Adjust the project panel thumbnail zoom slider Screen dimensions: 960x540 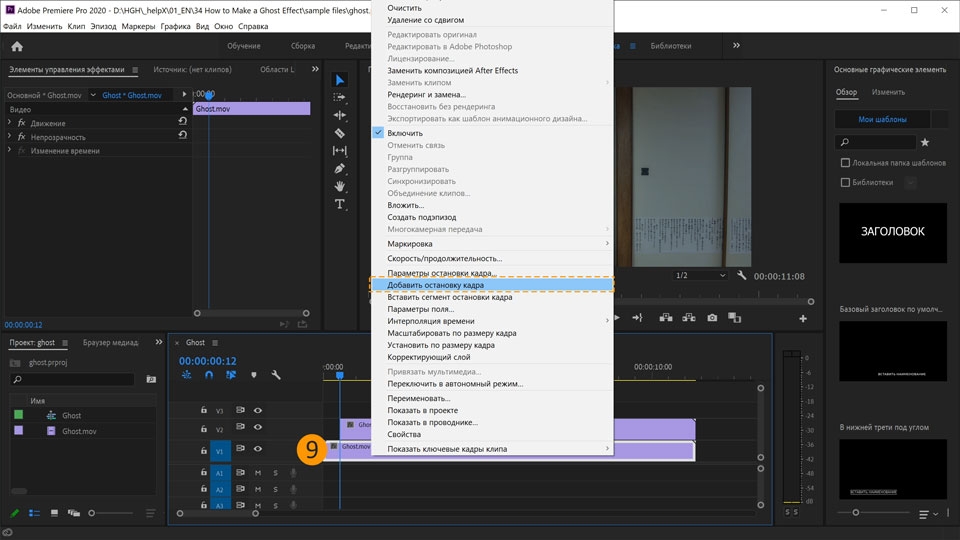[92, 513]
